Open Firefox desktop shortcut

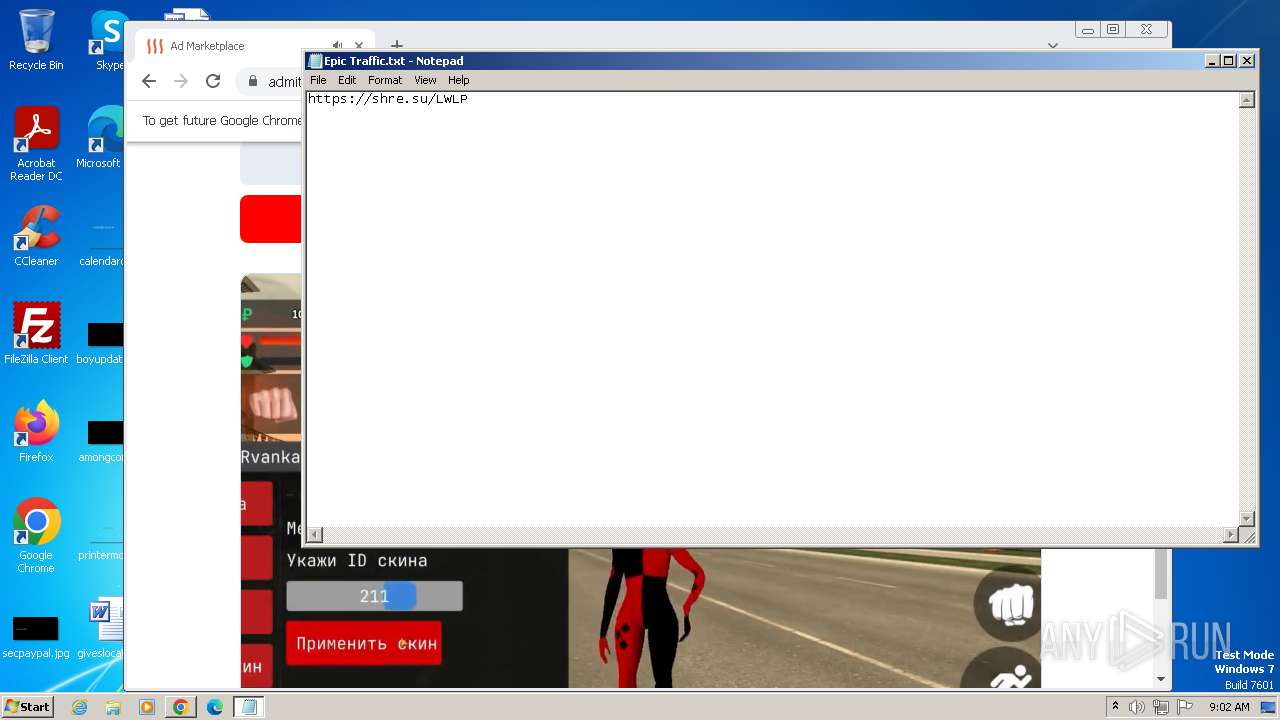tap(36, 432)
